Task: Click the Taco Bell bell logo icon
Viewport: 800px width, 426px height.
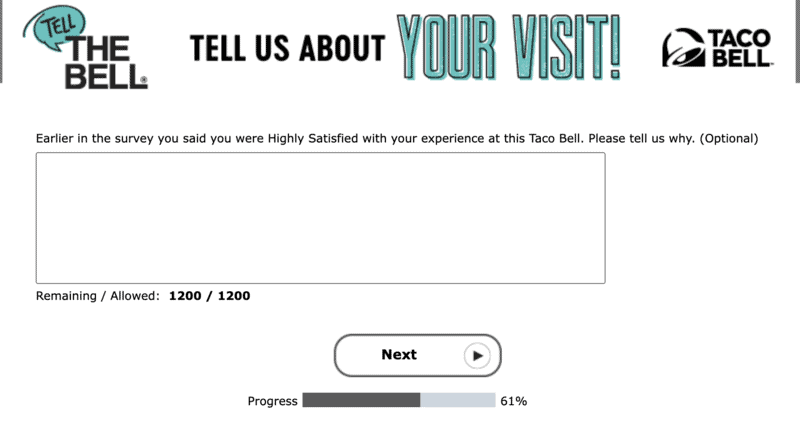Action: tap(683, 47)
